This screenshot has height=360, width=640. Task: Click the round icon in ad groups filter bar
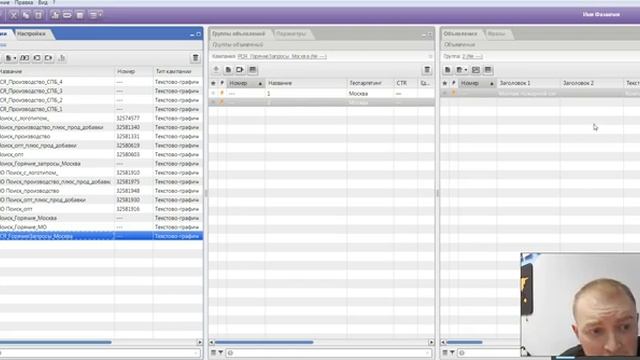click(x=231, y=353)
